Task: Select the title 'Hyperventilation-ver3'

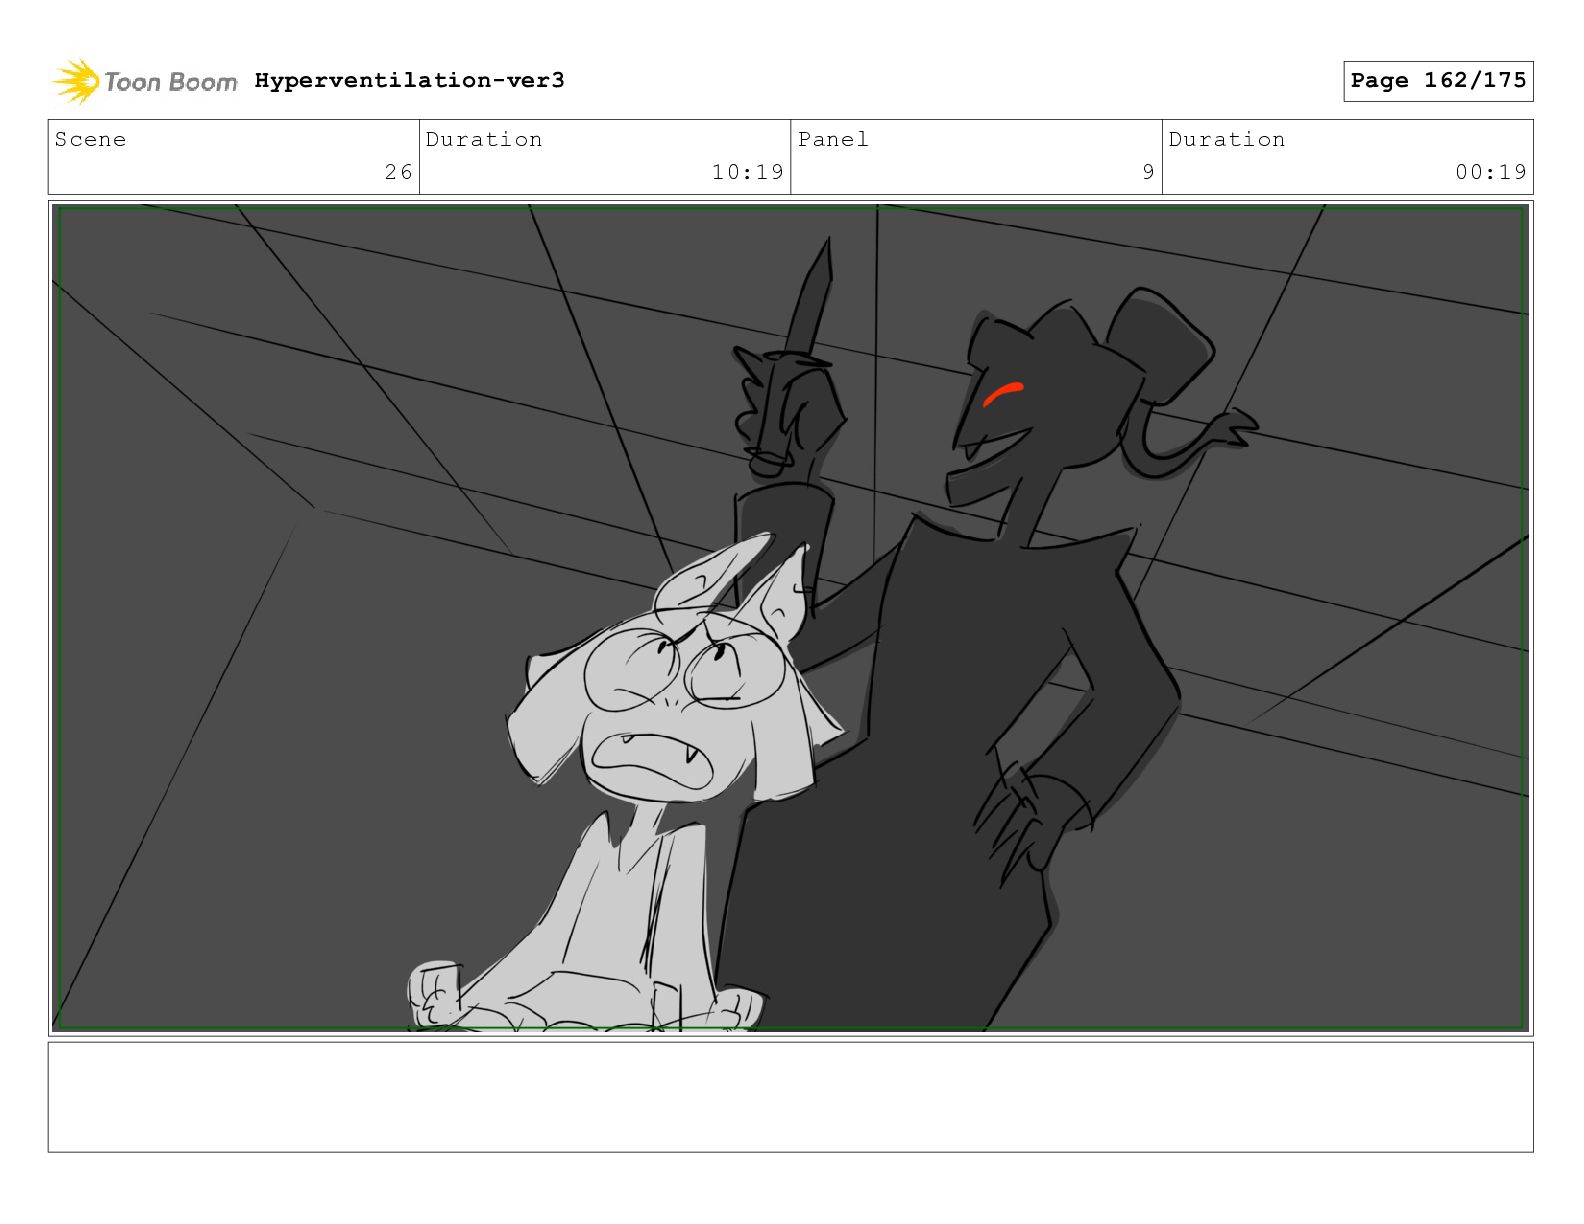Action: pos(409,80)
